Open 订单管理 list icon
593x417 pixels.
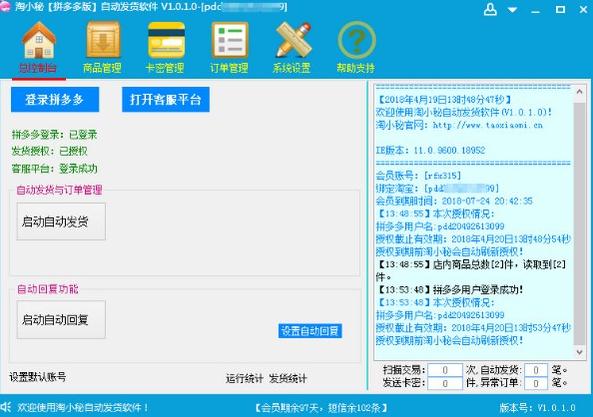(x=229, y=40)
